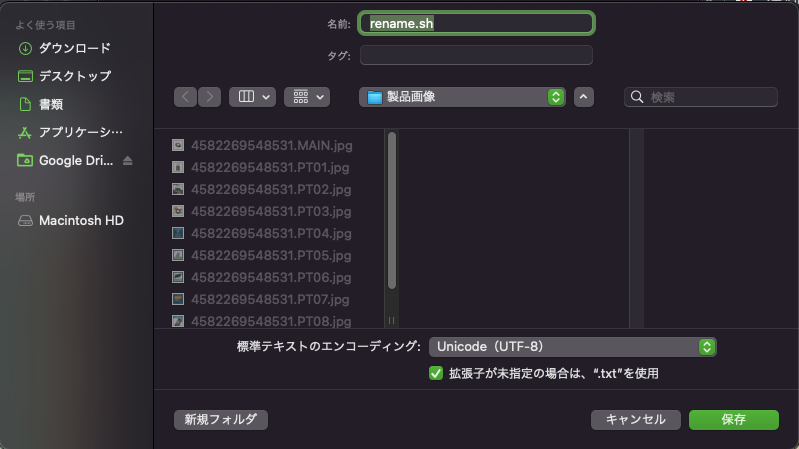Select file 4582269548531.MAIN.jpg
Viewport: 799px width, 449px height.
272,146
